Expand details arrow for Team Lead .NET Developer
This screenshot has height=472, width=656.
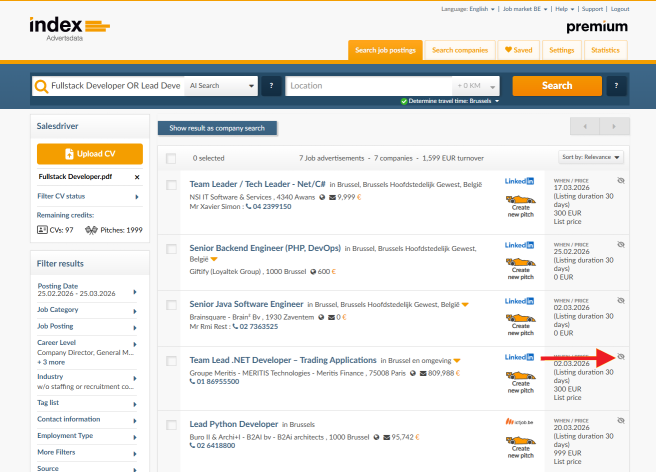(457, 361)
